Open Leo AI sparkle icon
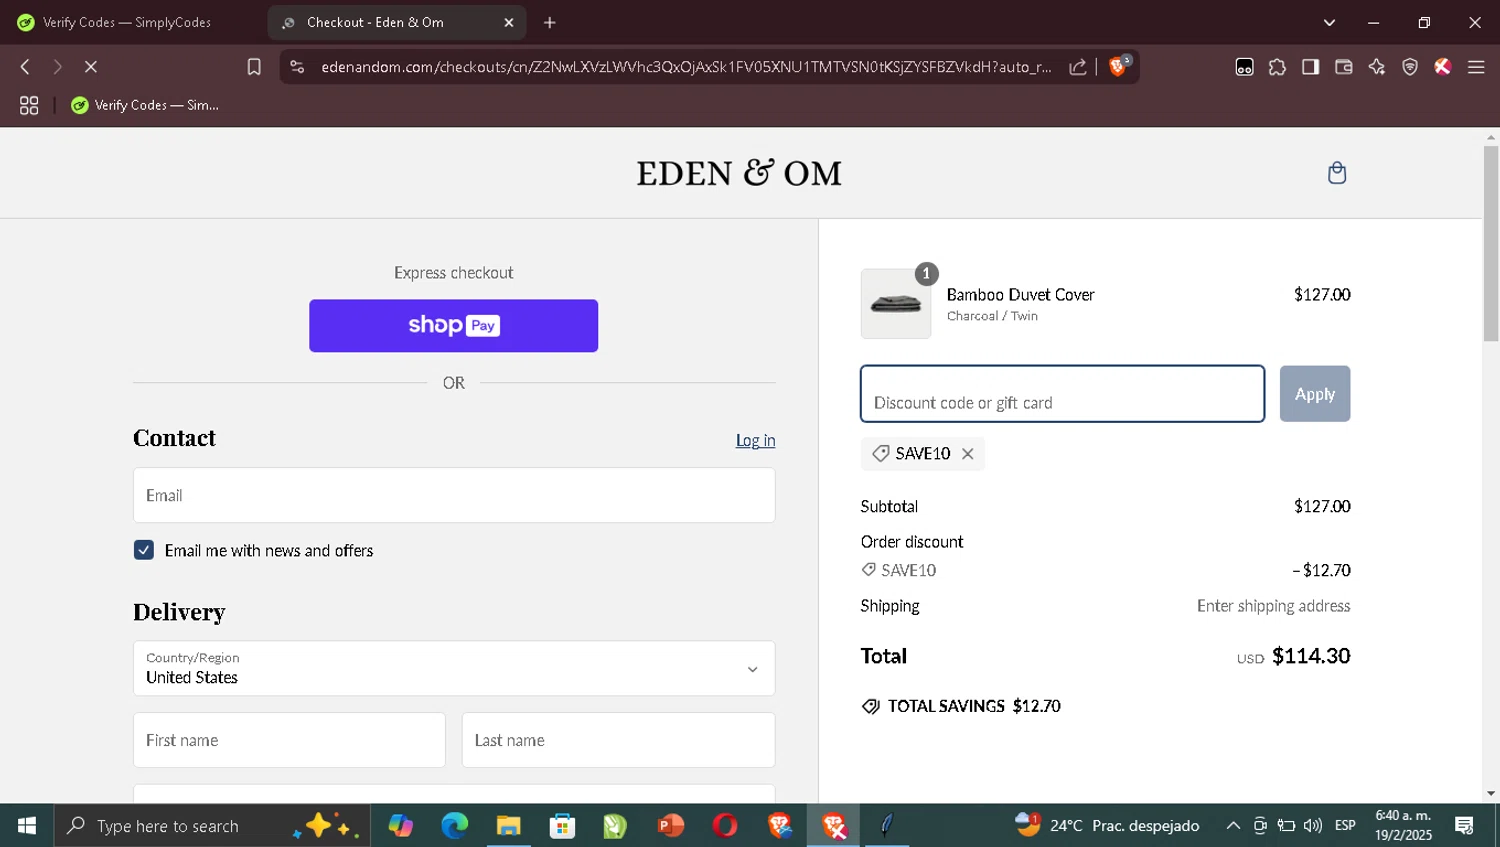The image size is (1500, 847). (x=1377, y=67)
